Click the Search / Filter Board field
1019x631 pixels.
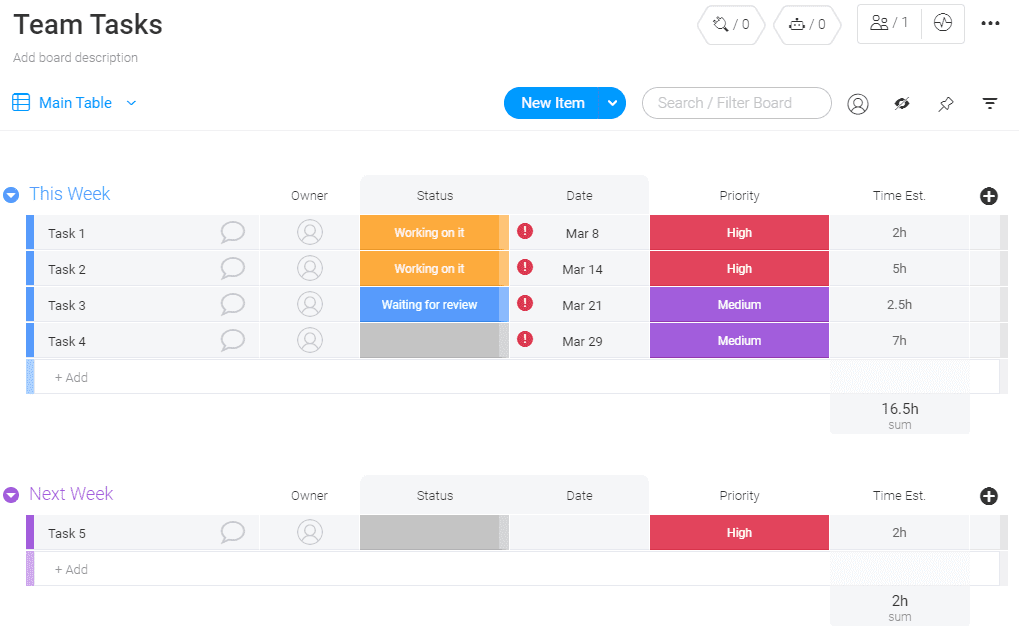736,103
